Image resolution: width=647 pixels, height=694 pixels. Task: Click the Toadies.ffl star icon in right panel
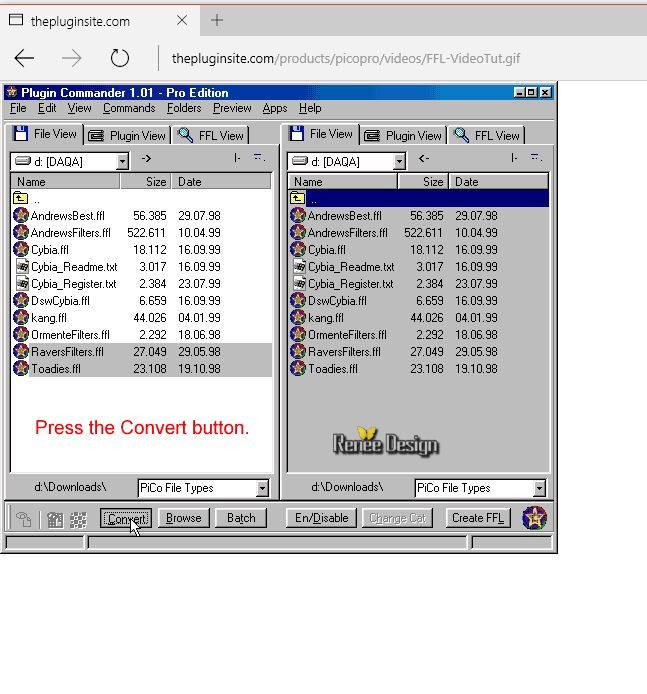click(298, 368)
